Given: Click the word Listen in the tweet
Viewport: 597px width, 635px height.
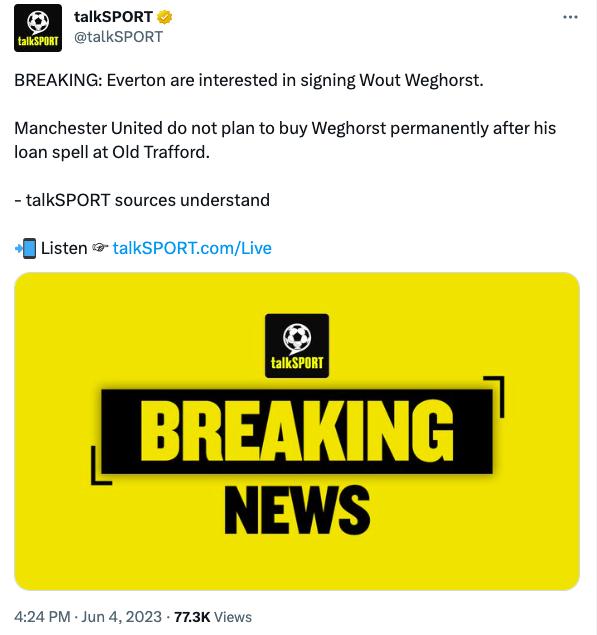Looking at the screenshot, I should coord(64,248).
